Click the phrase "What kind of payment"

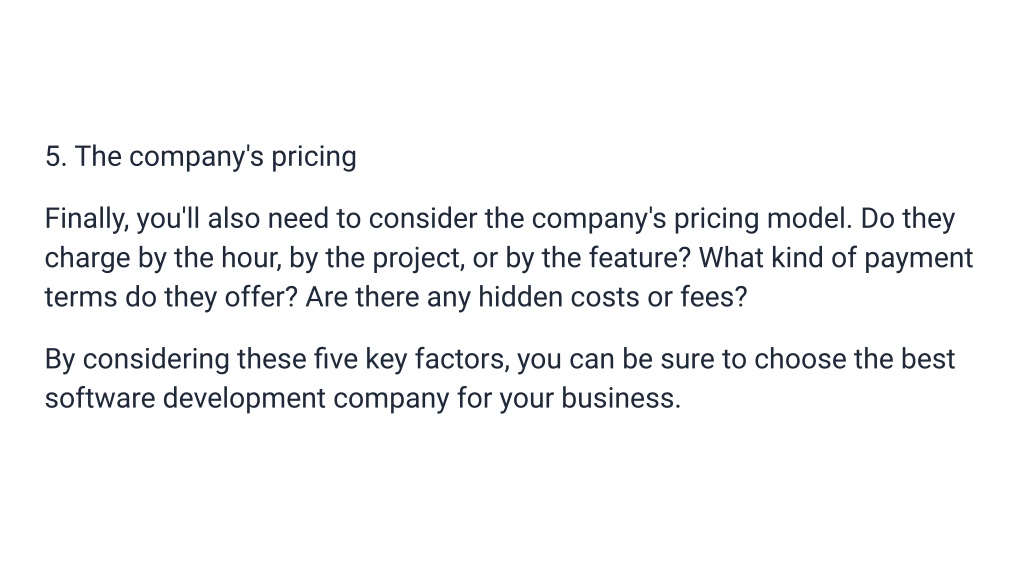(836, 258)
